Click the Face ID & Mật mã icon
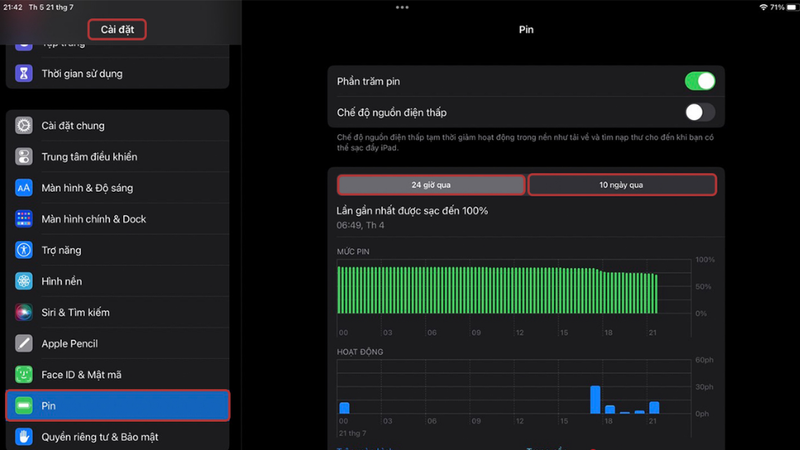Image resolution: width=800 pixels, height=450 pixels. pos(23,374)
